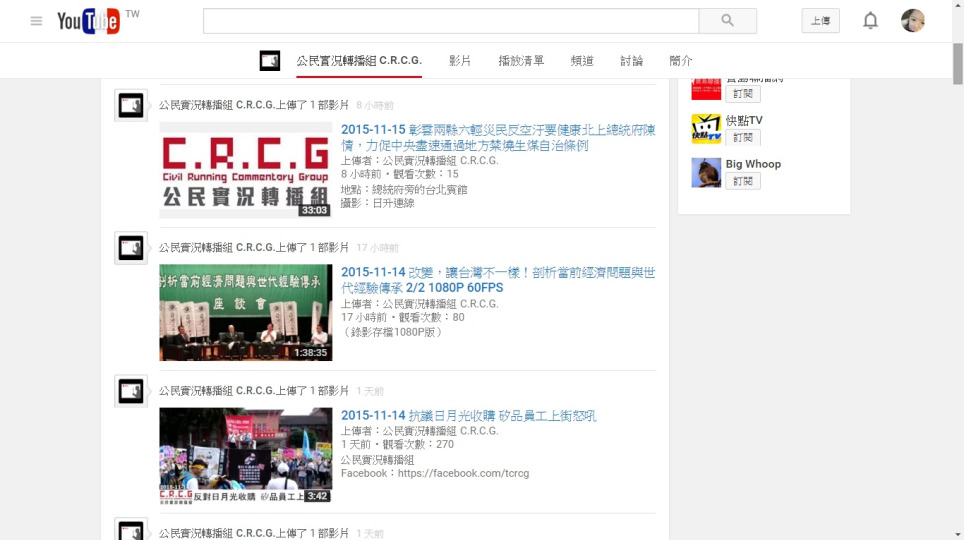Play the protest thumbnail 3:42
This screenshot has width=964, height=540.
(x=245, y=456)
